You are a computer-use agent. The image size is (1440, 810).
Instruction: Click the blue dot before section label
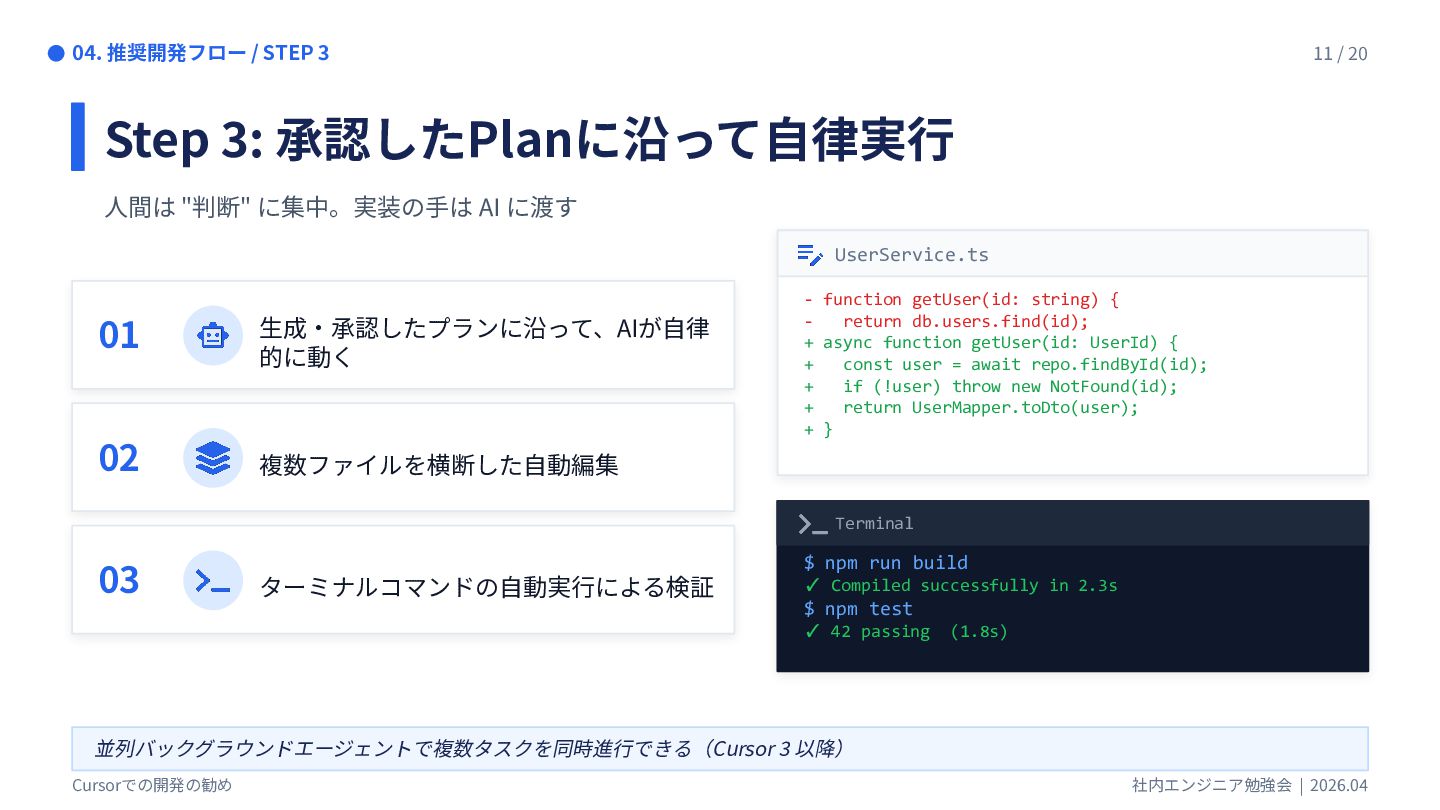[x=56, y=53]
